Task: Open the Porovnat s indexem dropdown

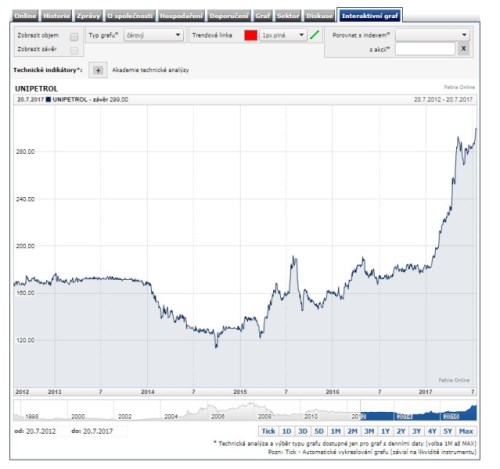Action: click(432, 35)
